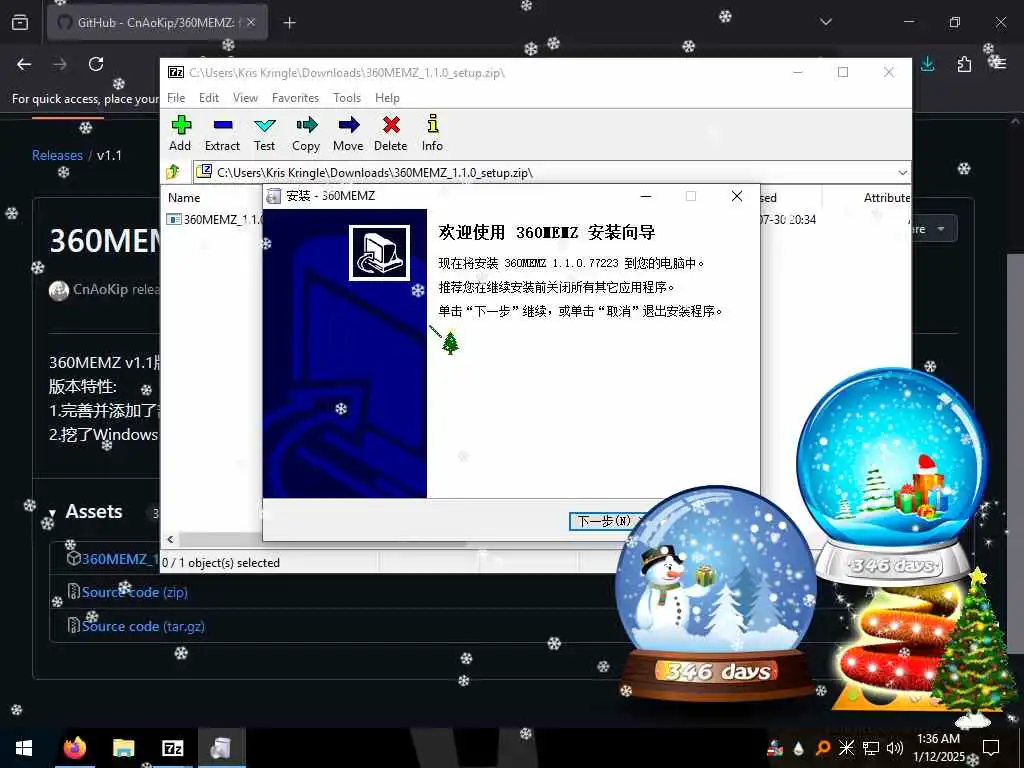Open the Firefox View icon
Viewport: 1024px width, 768px height.
coord(20,22)
